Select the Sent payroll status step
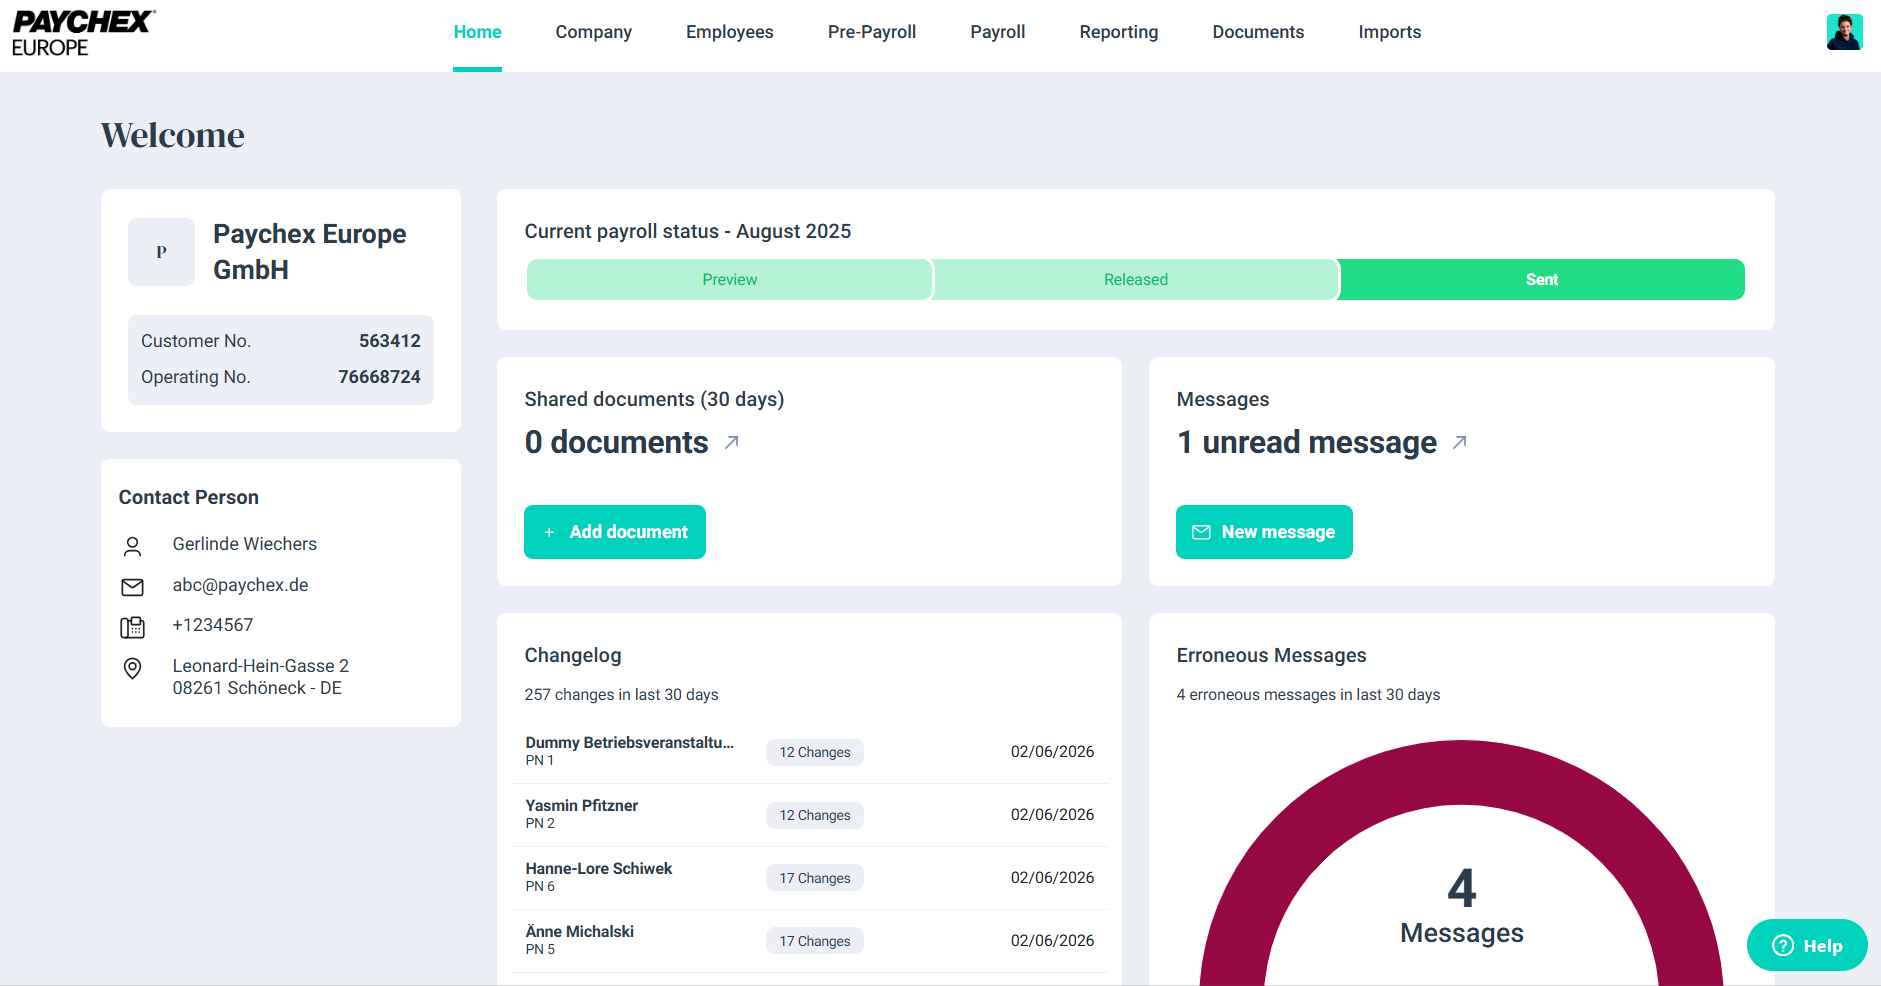The image size is (1881, 986). (1541, 280)
